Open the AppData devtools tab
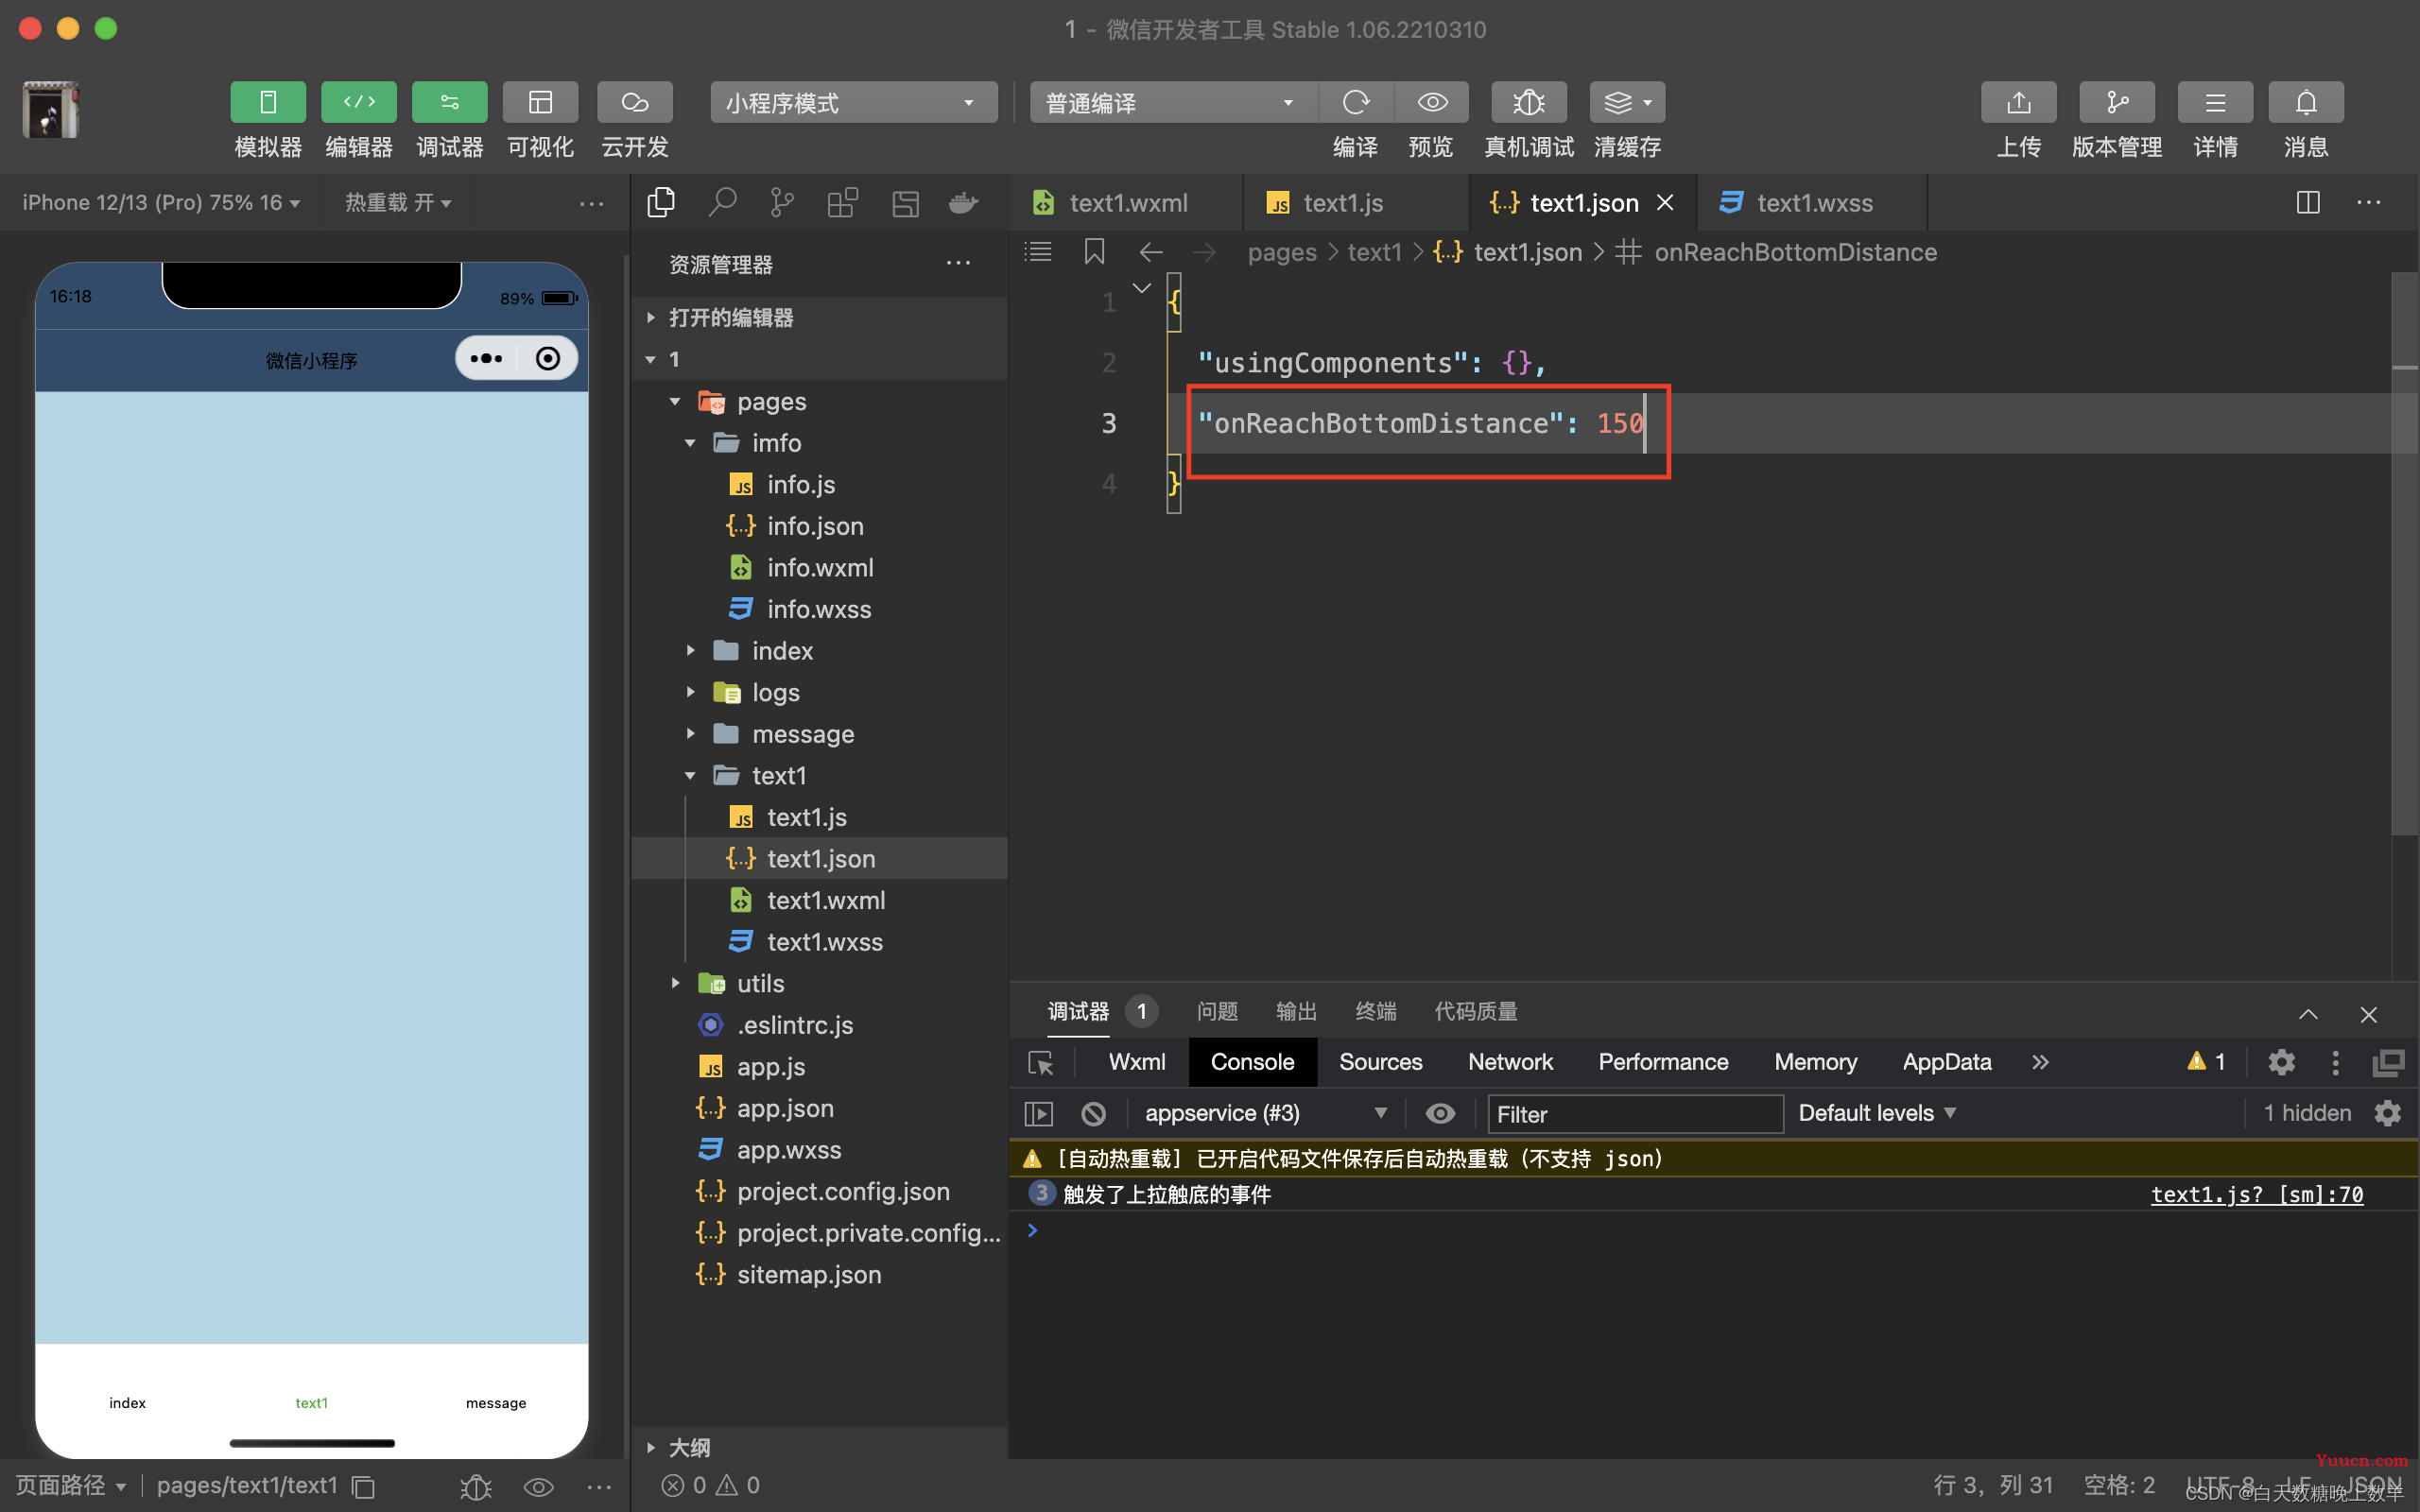The image size is (2420, 1512). tap(1946, 1062)
